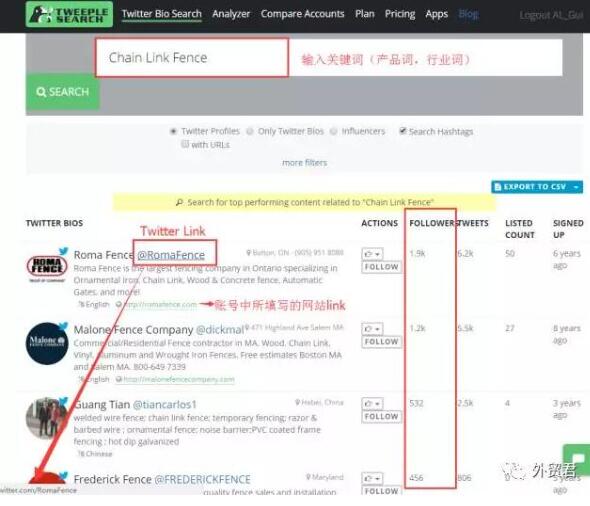The width and height of the screenshot is (590, 506).
Task: Open Guang Tian actions dropdown
Action: (x=373, y=404)
